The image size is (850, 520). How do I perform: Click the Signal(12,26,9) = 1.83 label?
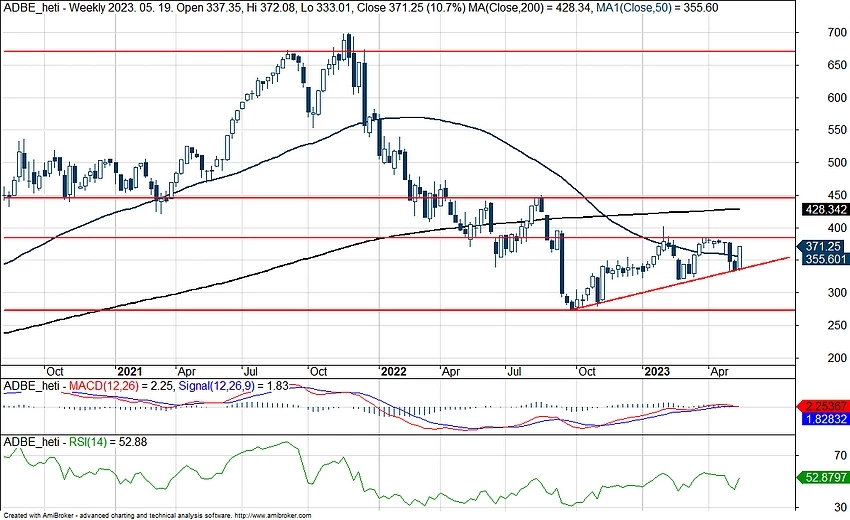pyautogui.click(x=234, y=386)
